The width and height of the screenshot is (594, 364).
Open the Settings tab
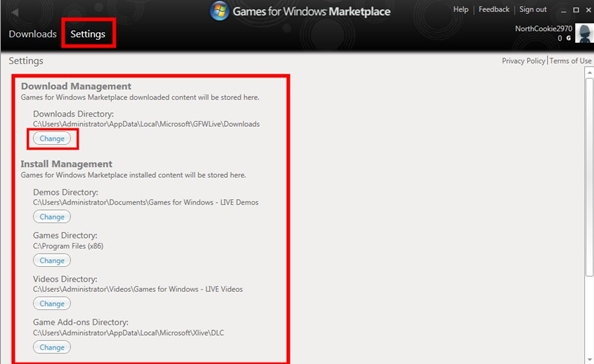coord(88,34)
